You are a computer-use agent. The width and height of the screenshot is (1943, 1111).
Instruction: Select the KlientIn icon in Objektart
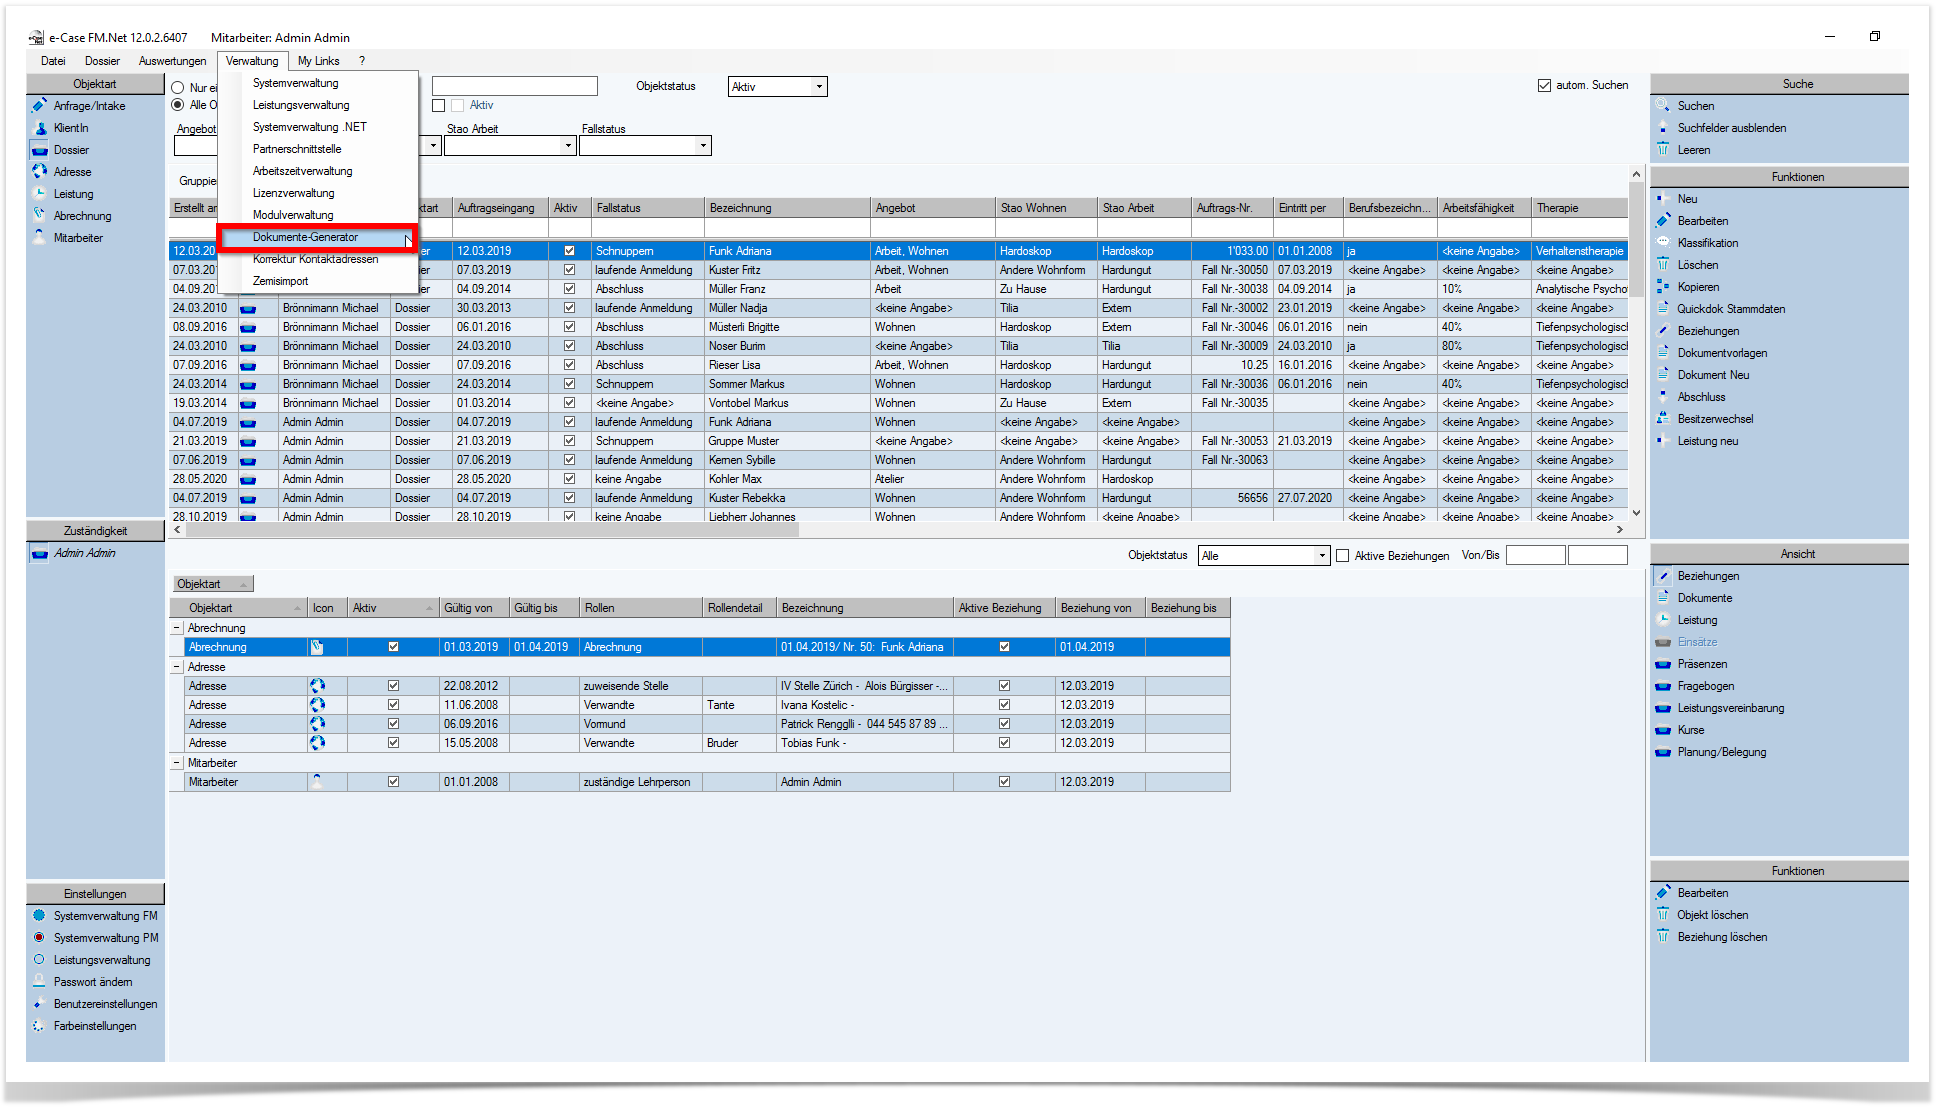click(40, 128)
